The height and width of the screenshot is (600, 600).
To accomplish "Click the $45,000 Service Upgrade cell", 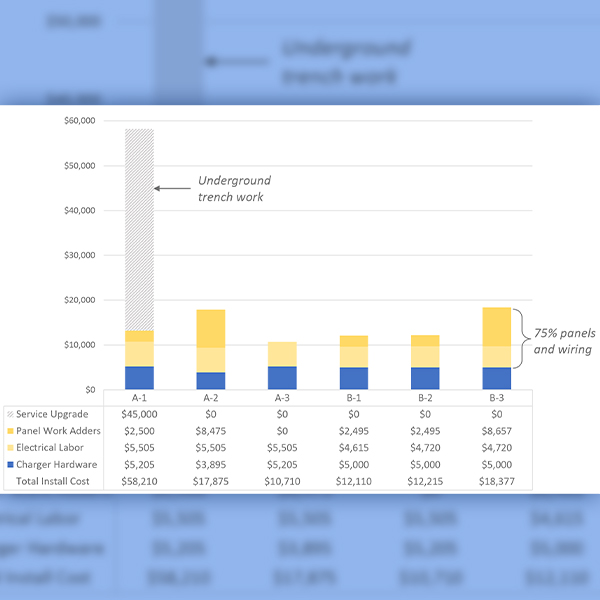I will [139, 414].
